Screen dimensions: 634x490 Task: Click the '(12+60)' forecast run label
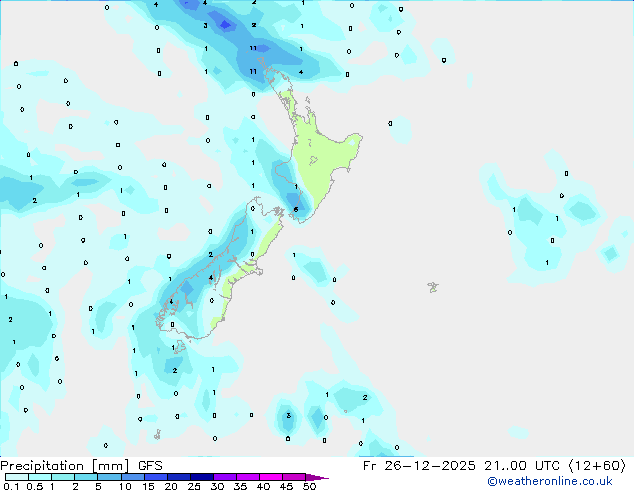point(597,466)
